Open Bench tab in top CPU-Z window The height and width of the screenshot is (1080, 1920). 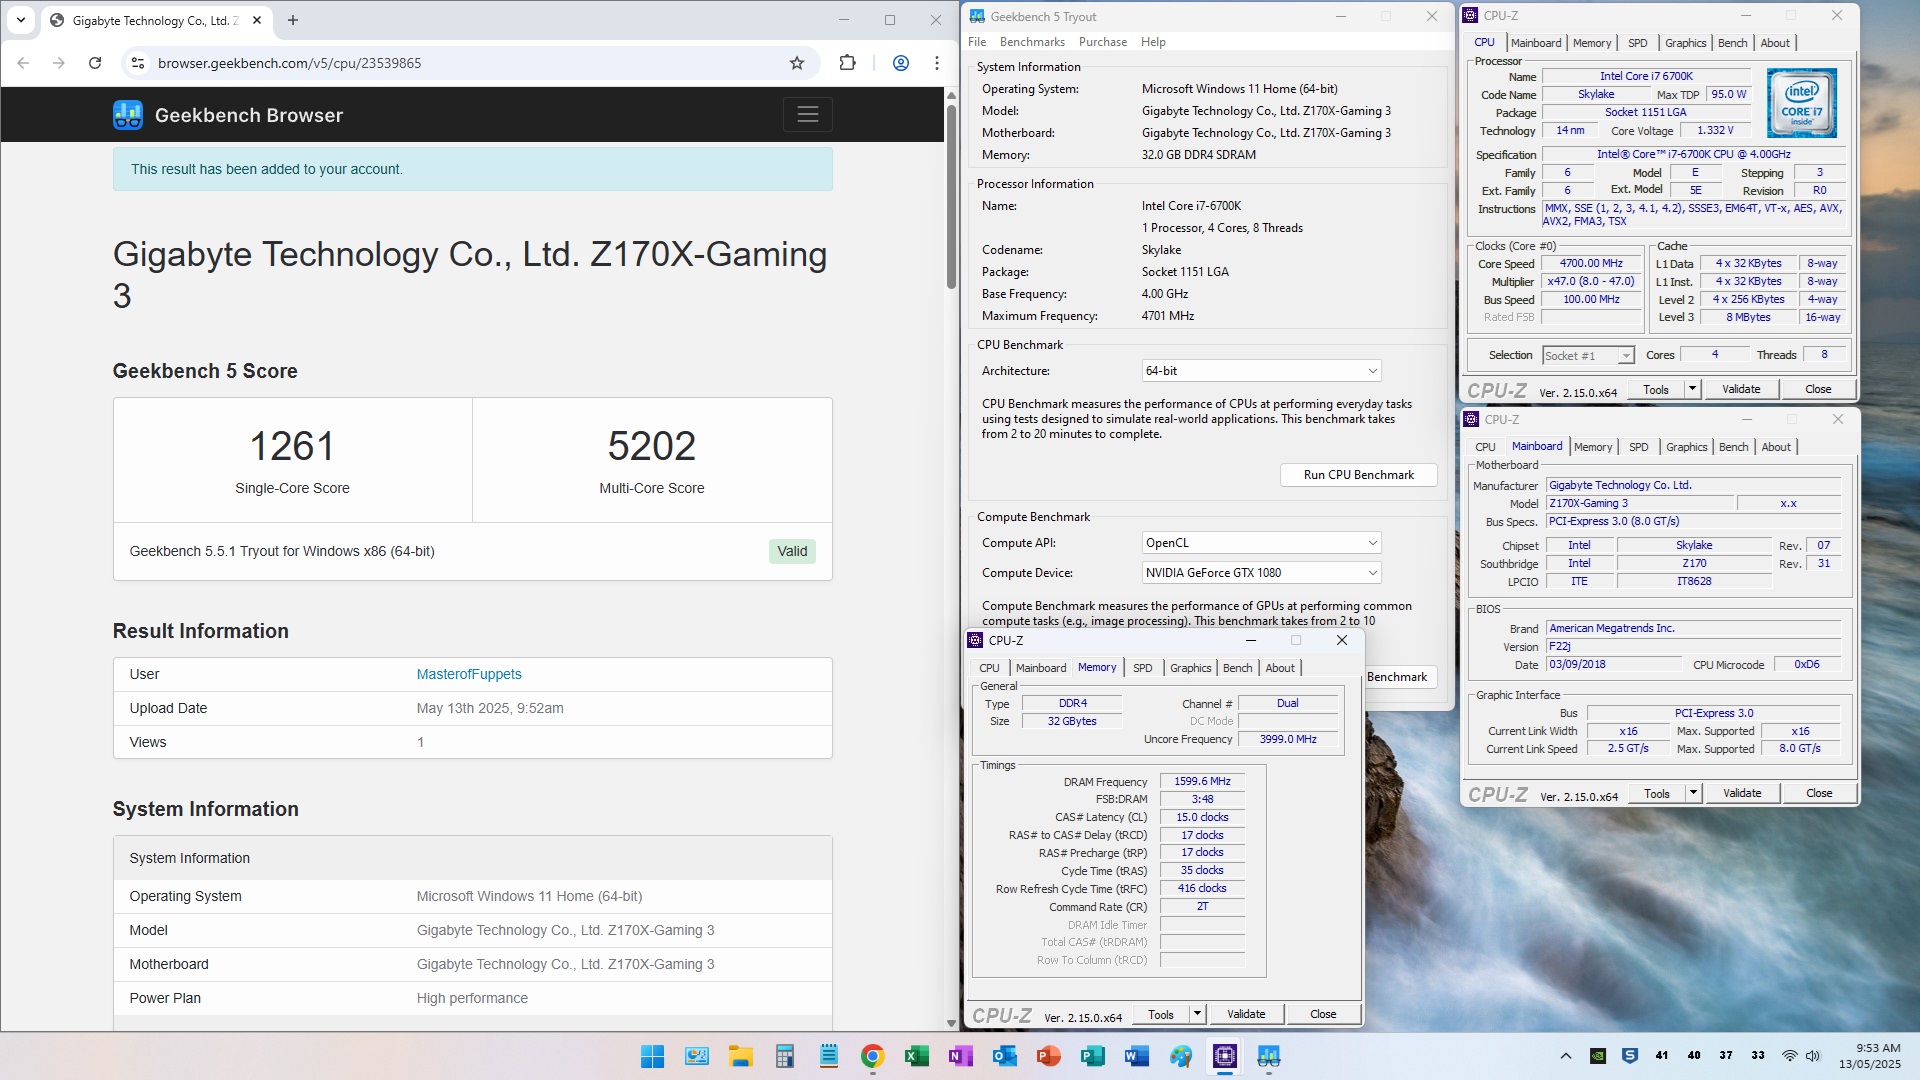coord(1732,43)
